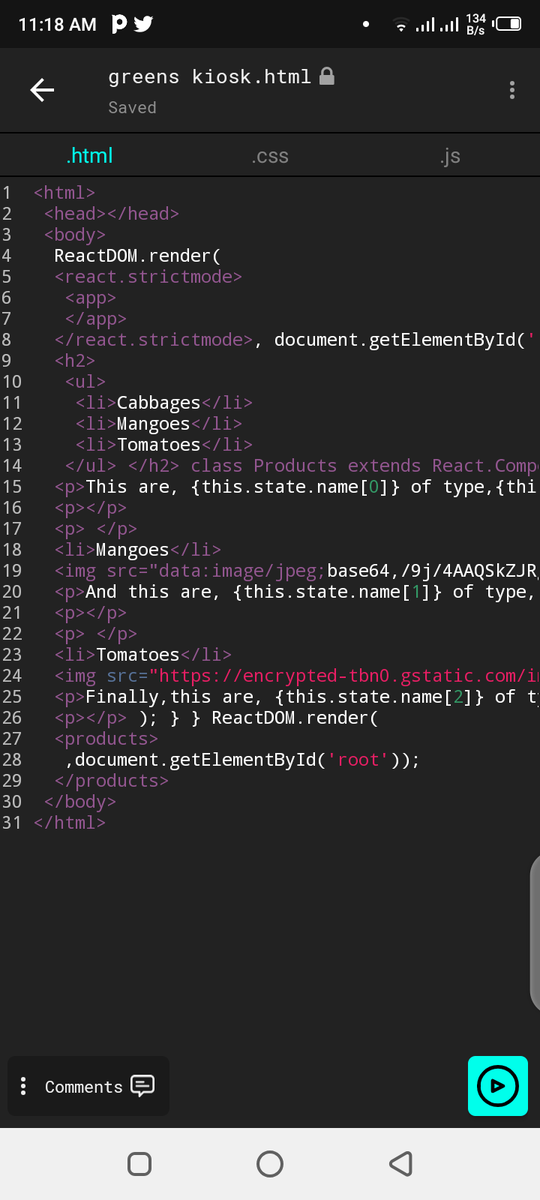This screenshot has width=540, height=1200.
Task: Click the <h2> tag on line 9
Action: [75, 360]
